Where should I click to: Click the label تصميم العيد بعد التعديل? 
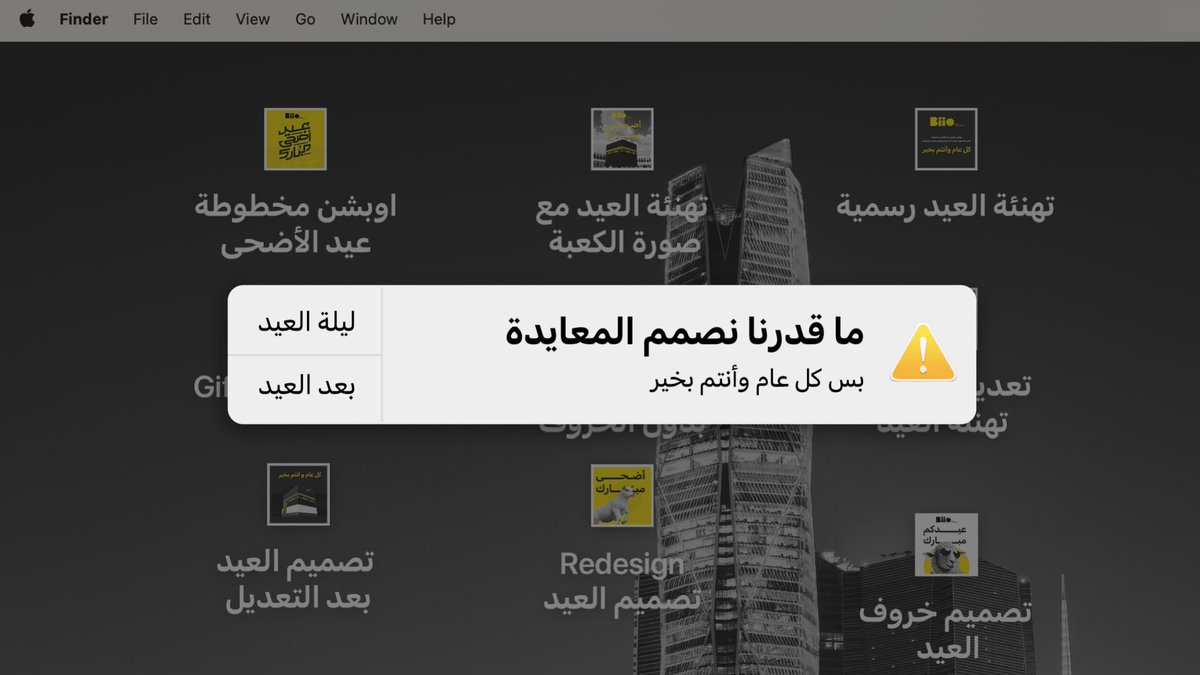point(296,580)
